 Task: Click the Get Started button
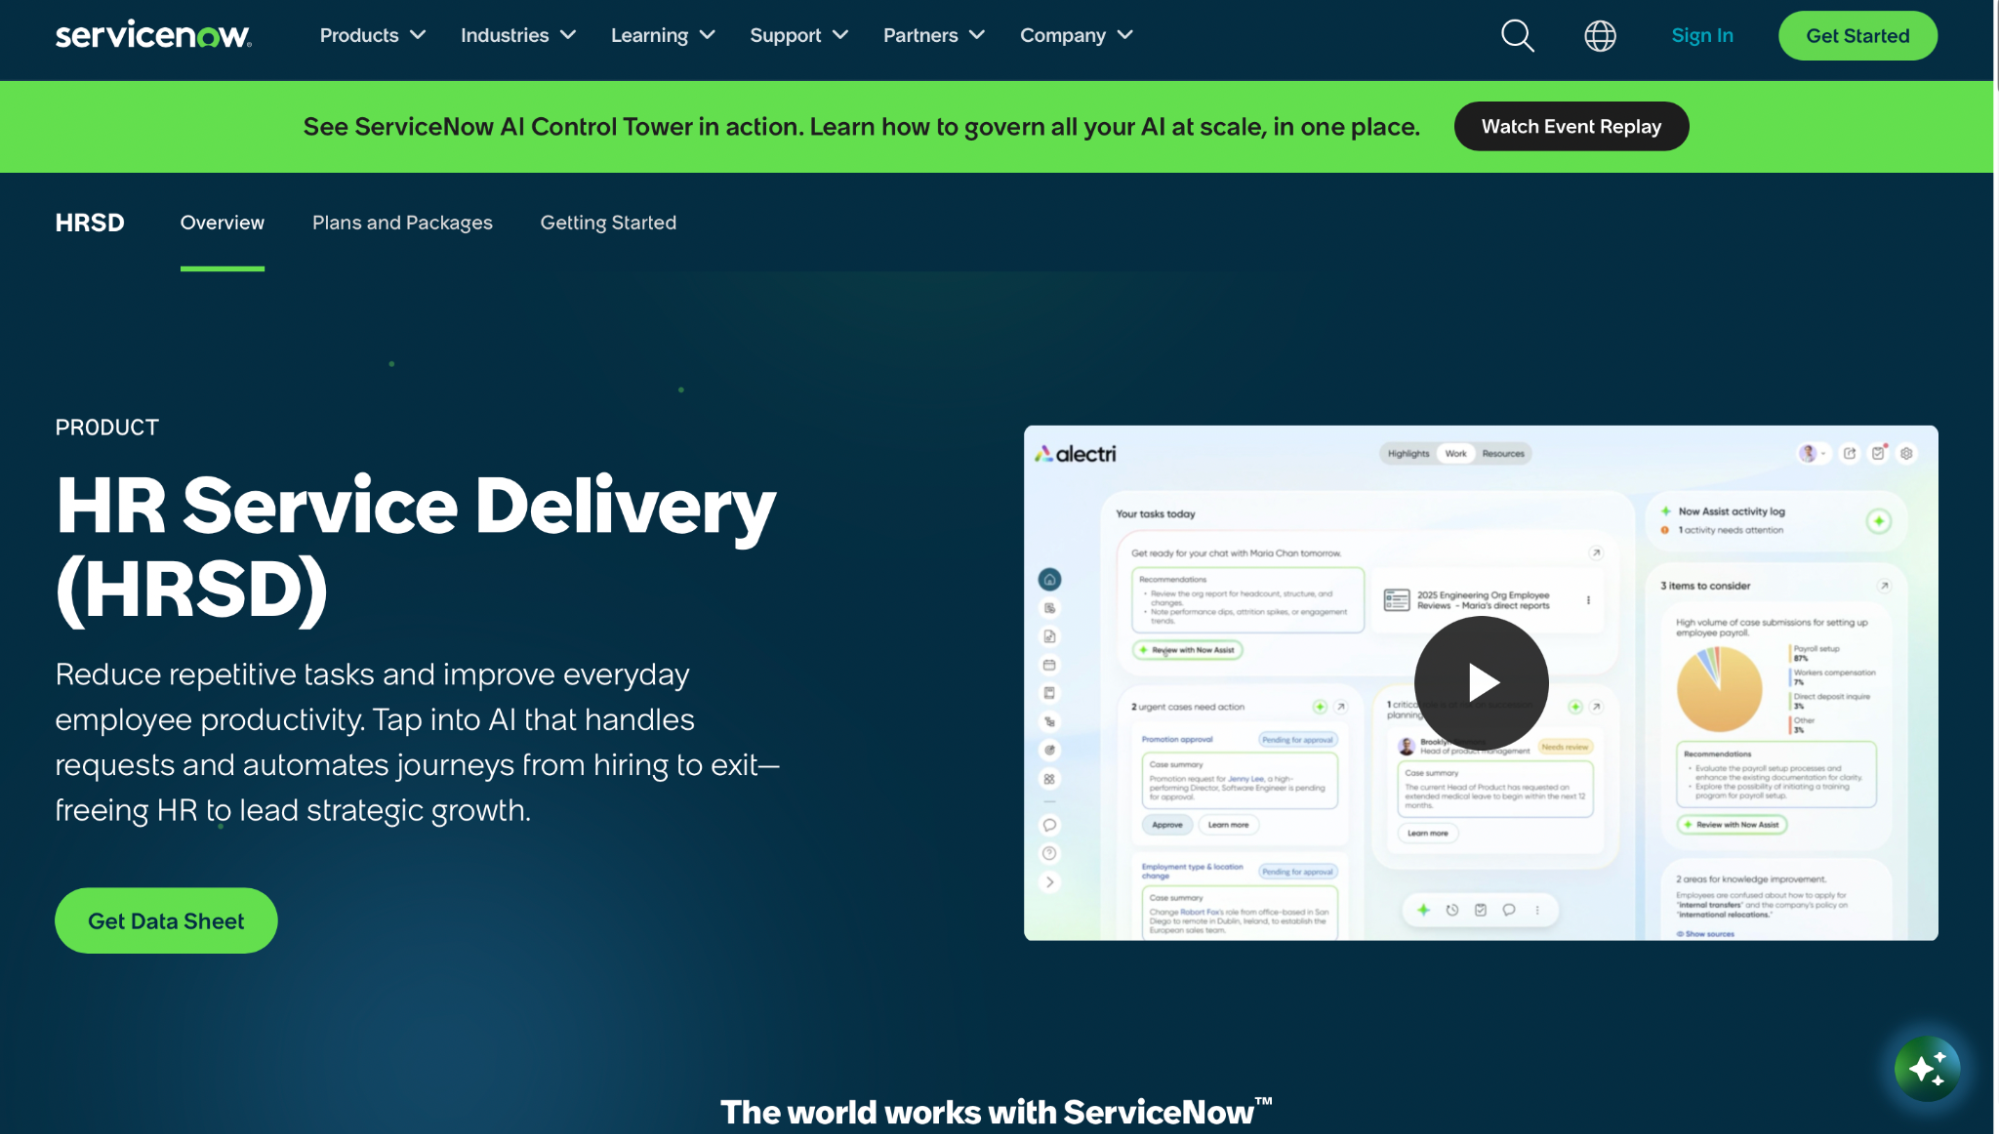pos(1857,36)
